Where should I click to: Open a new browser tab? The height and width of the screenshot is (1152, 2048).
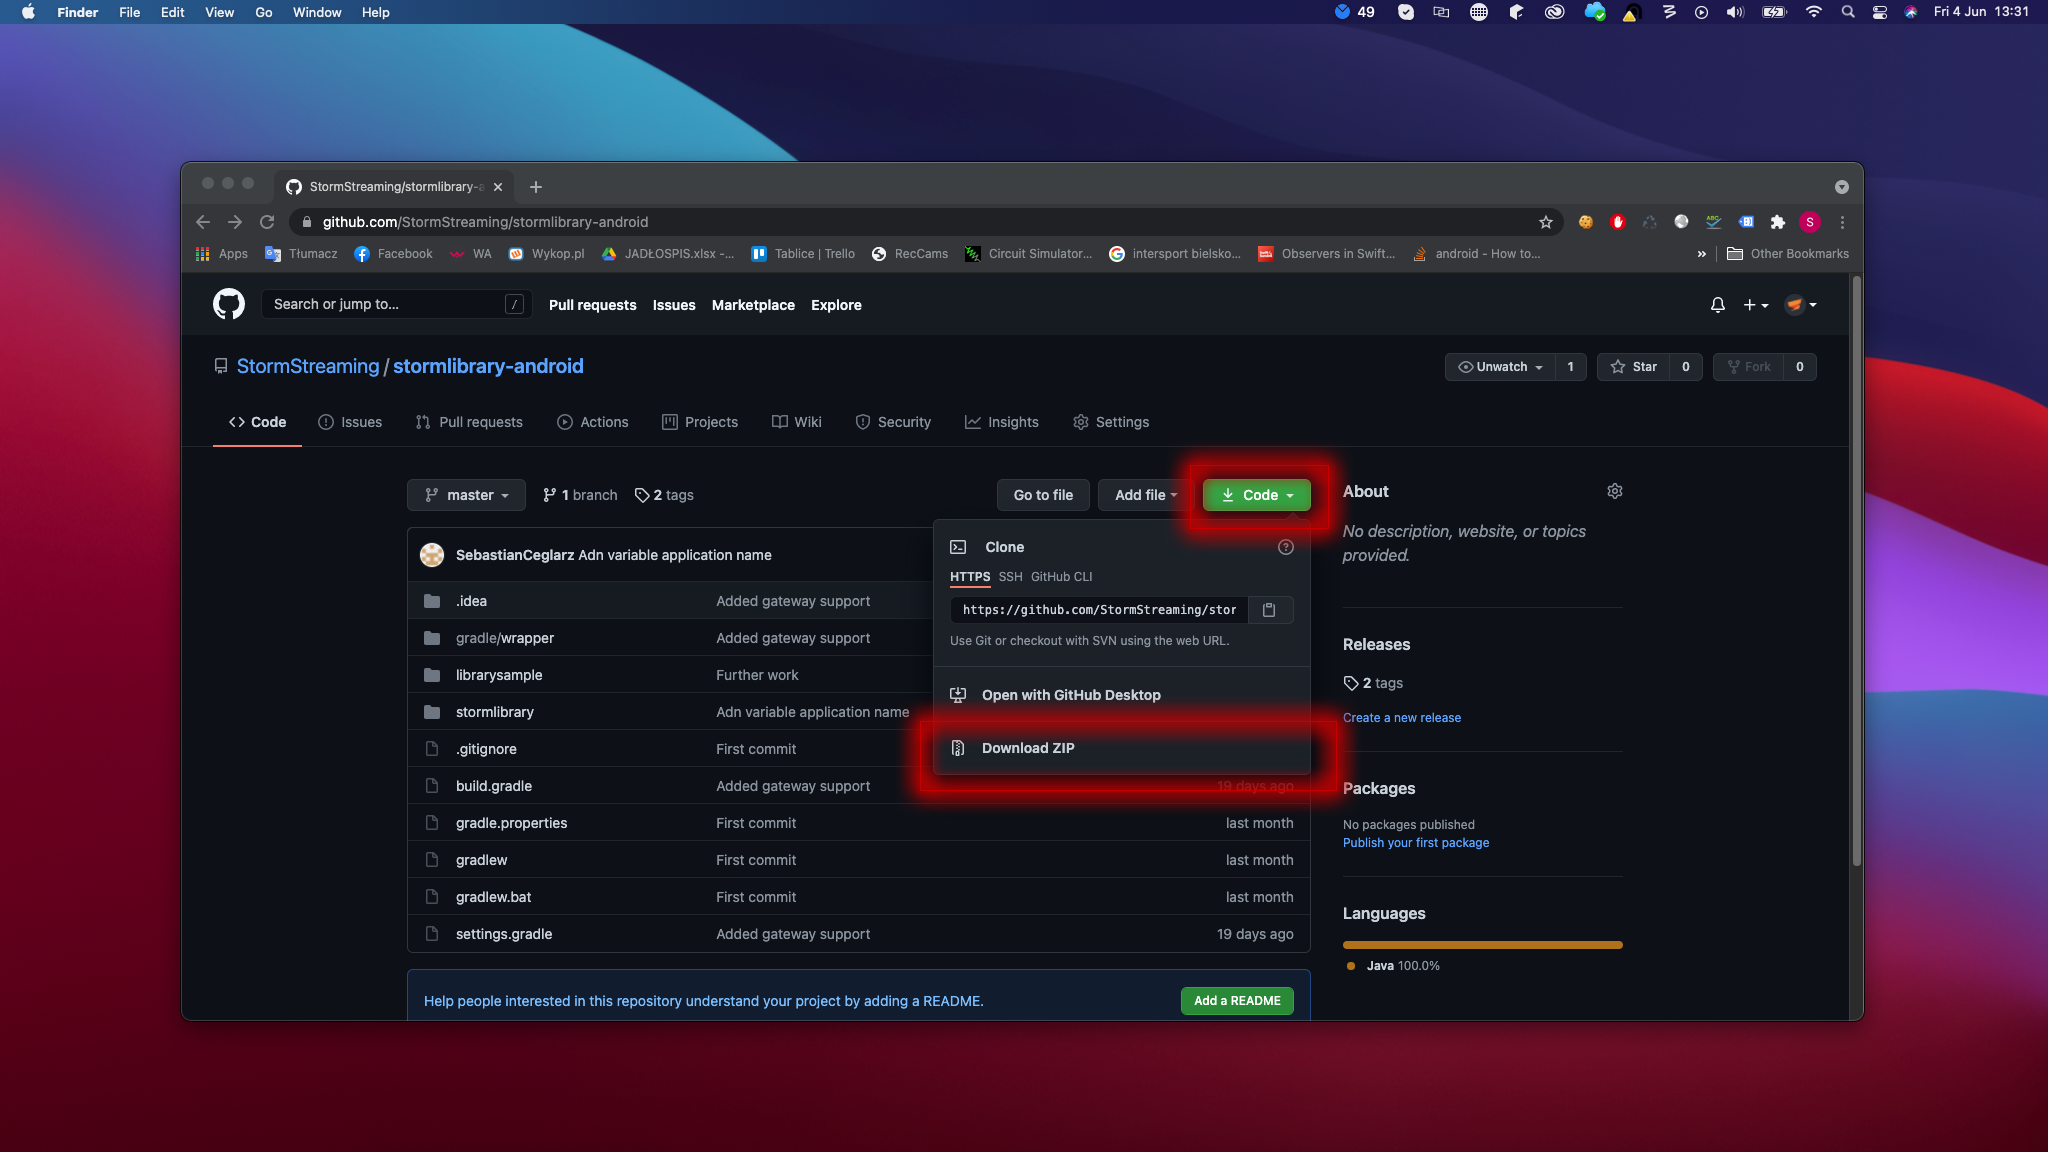[536, 187]
